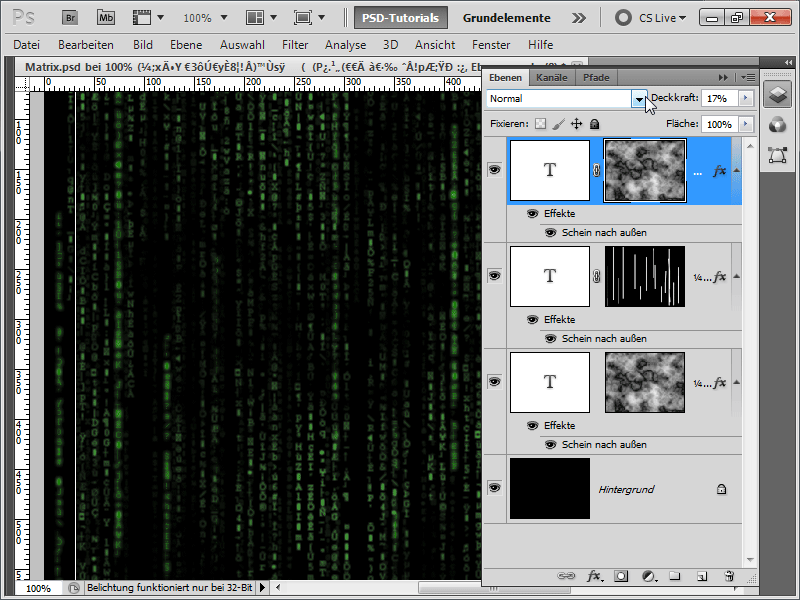Switch to the Pfade tab

pyautogui.click(x=596, y=78)
